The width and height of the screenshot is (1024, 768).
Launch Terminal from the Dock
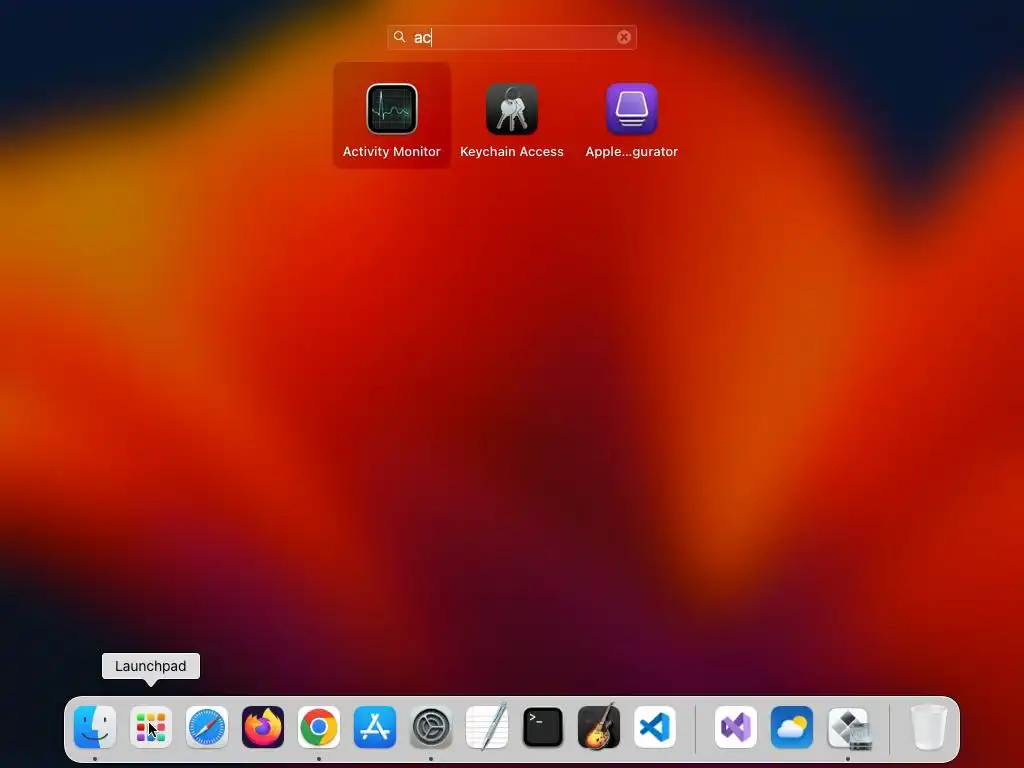pos(543,727)
